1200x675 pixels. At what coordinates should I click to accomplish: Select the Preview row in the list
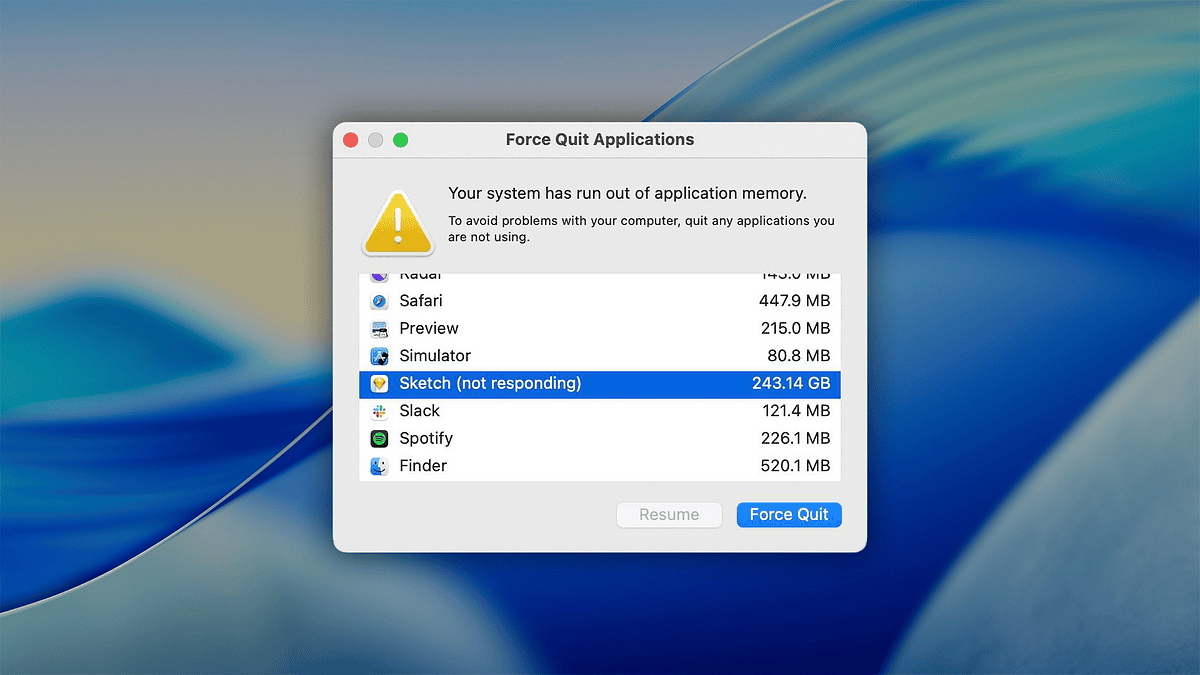click(600, 328)
